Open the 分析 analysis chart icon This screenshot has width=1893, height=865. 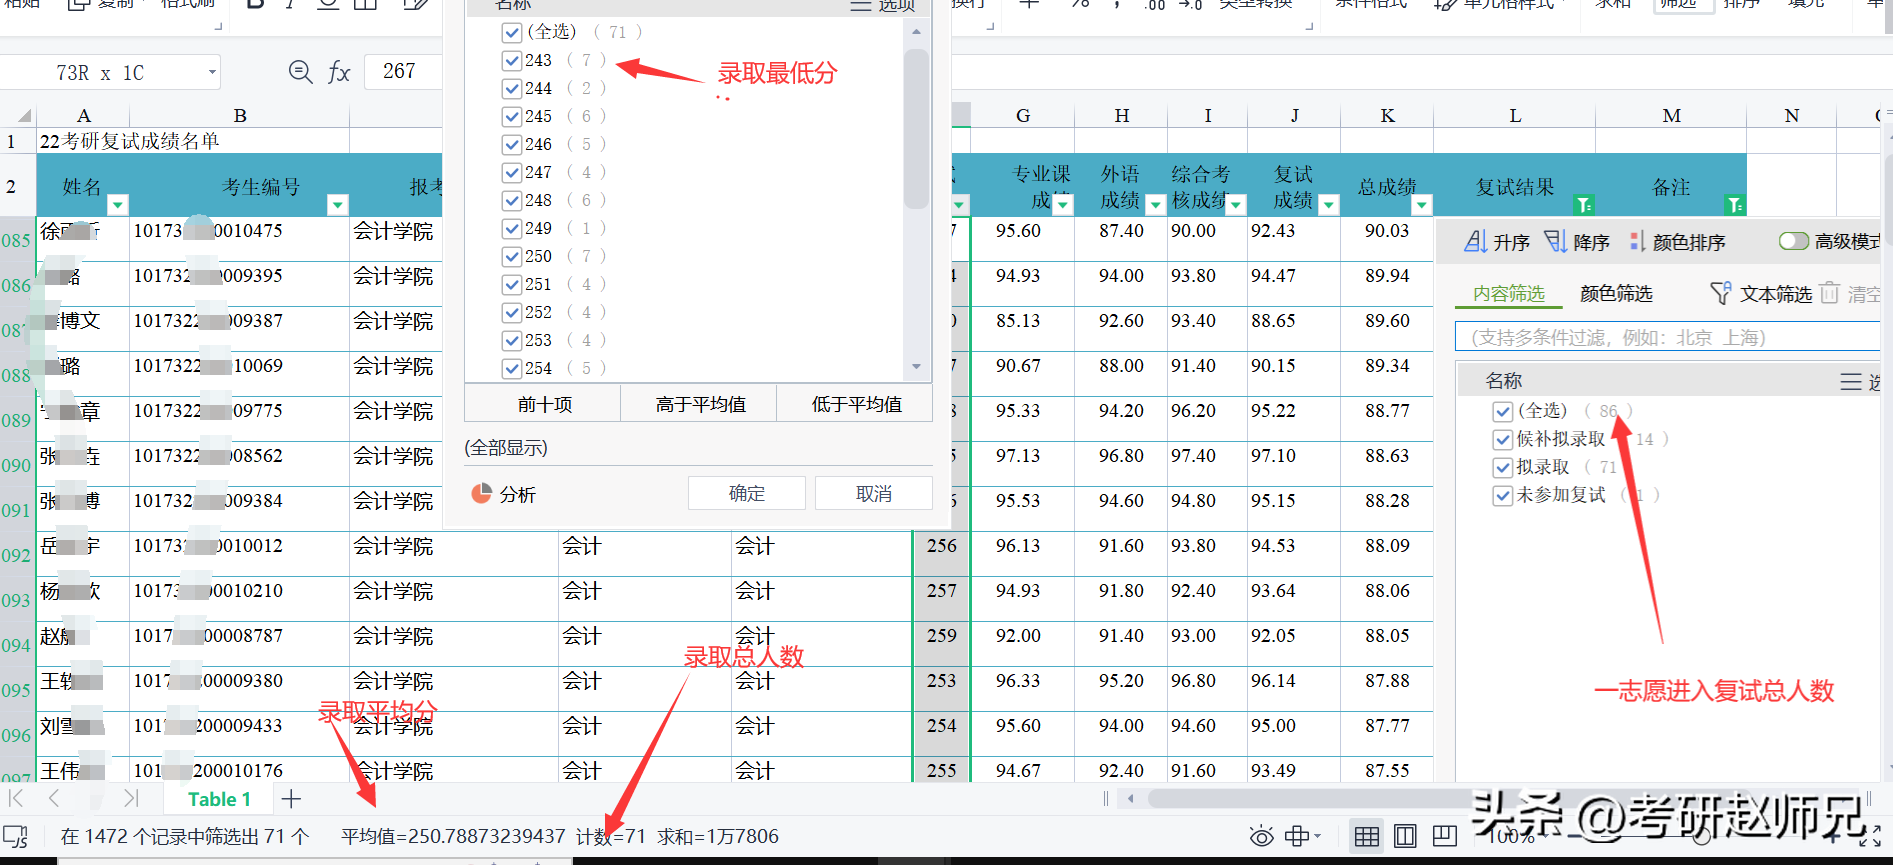481,494
